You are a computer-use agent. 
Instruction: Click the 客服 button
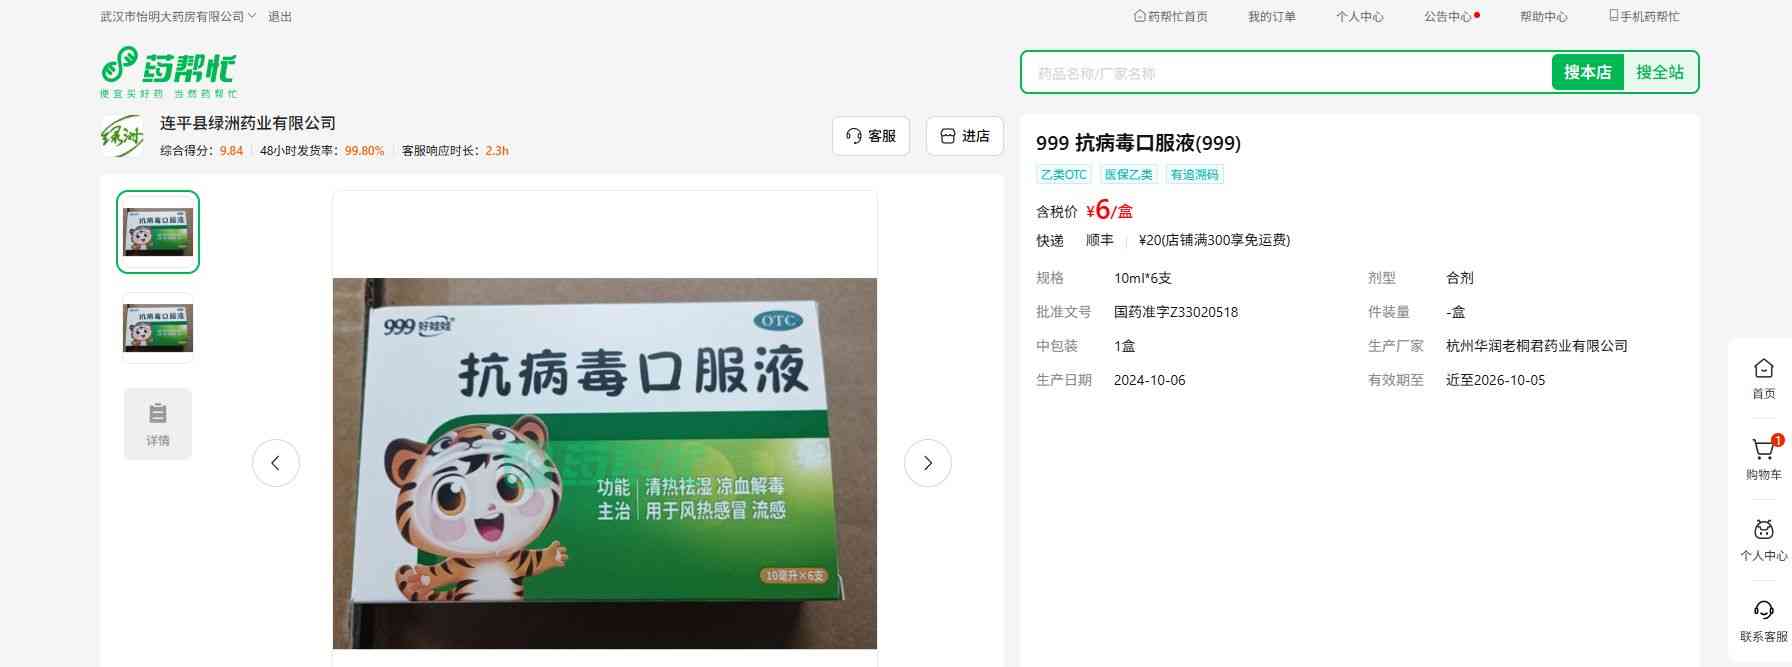(x=870, y=136)
